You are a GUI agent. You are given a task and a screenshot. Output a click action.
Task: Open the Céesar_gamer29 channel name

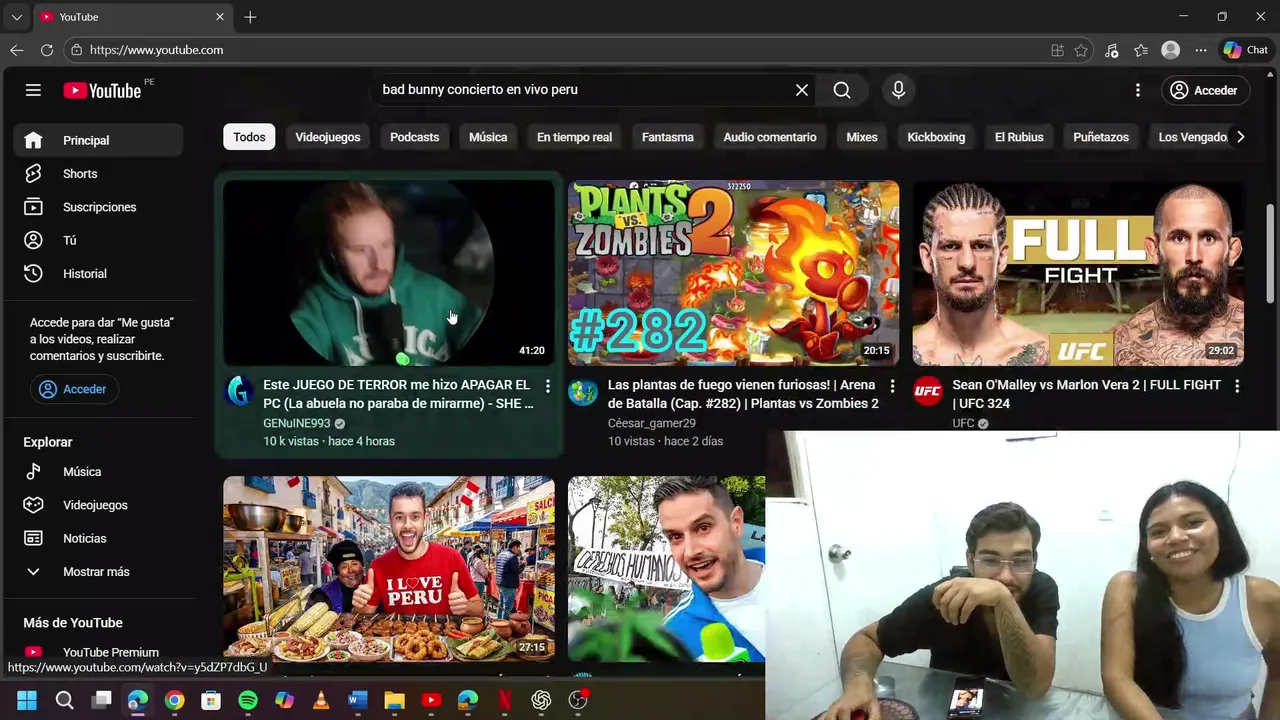[x=651, y=423]
